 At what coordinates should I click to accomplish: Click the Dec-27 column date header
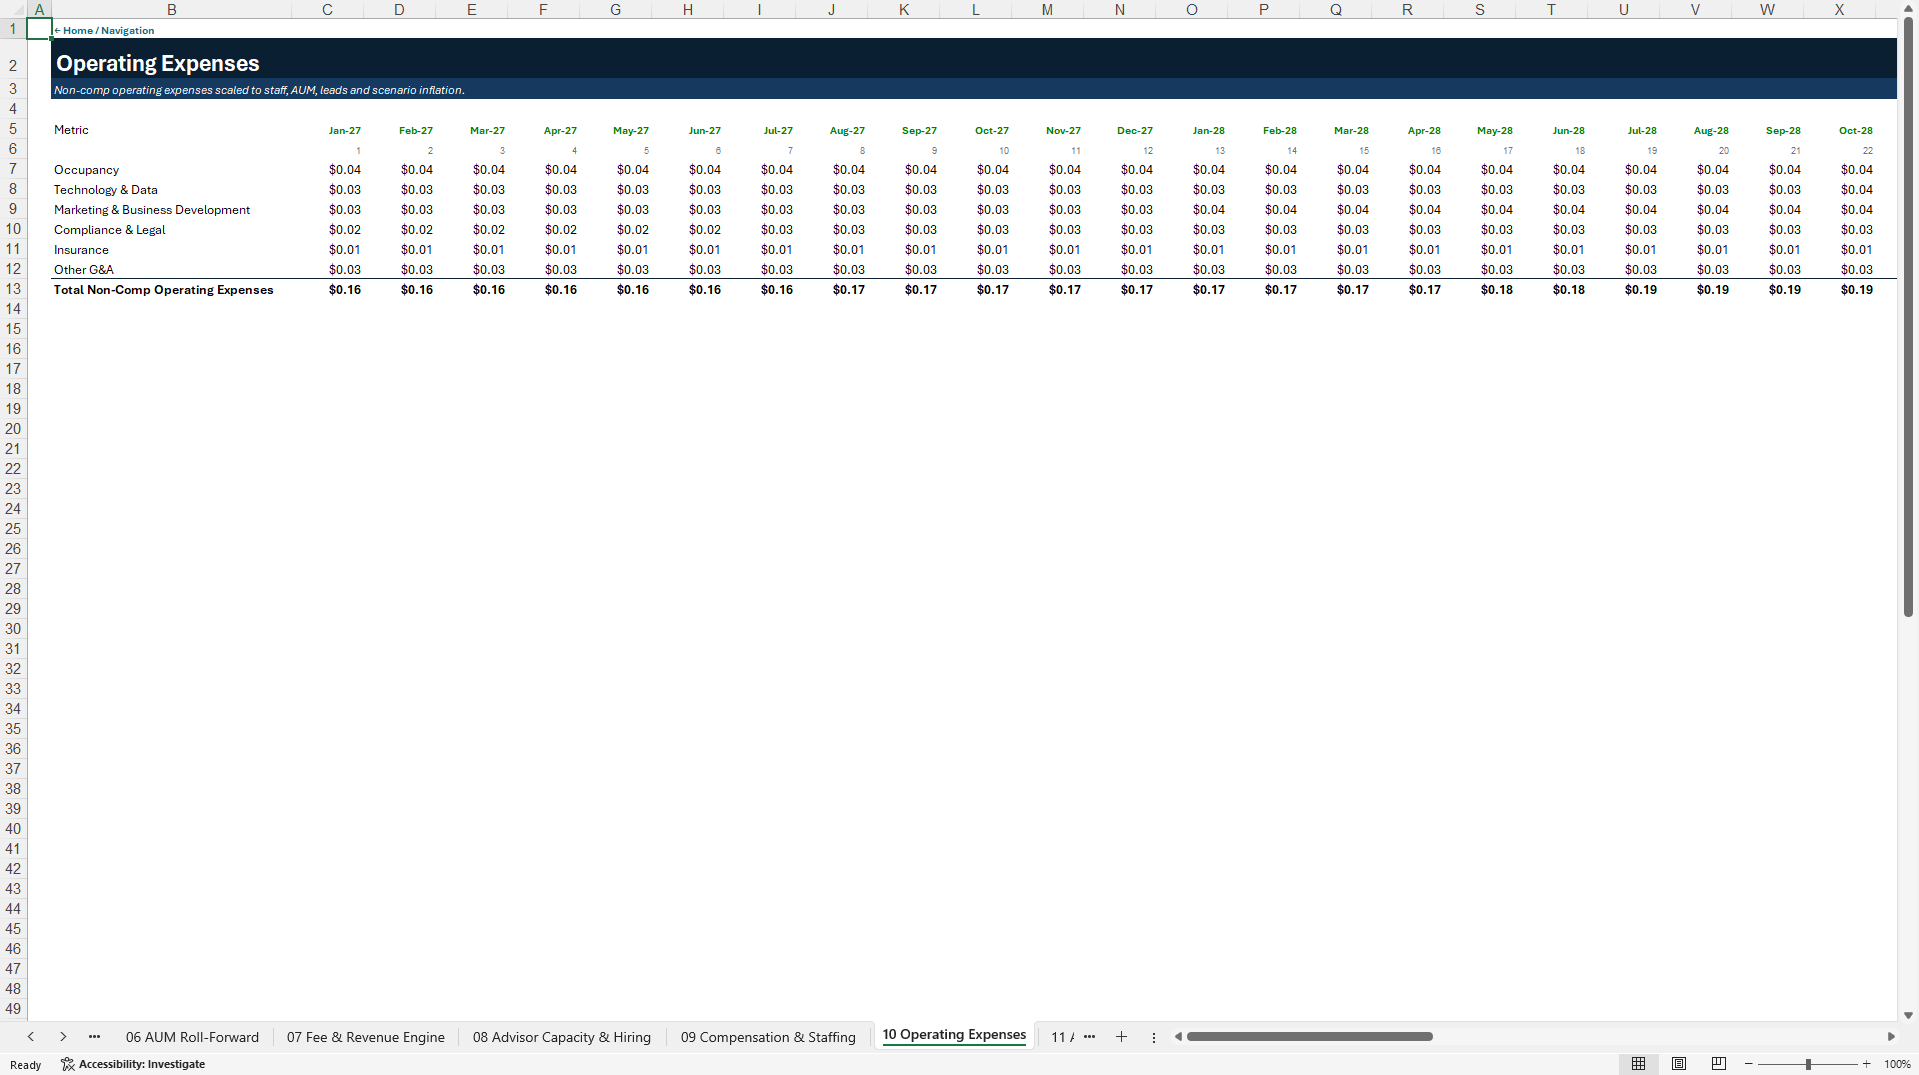pos(1135,131)
